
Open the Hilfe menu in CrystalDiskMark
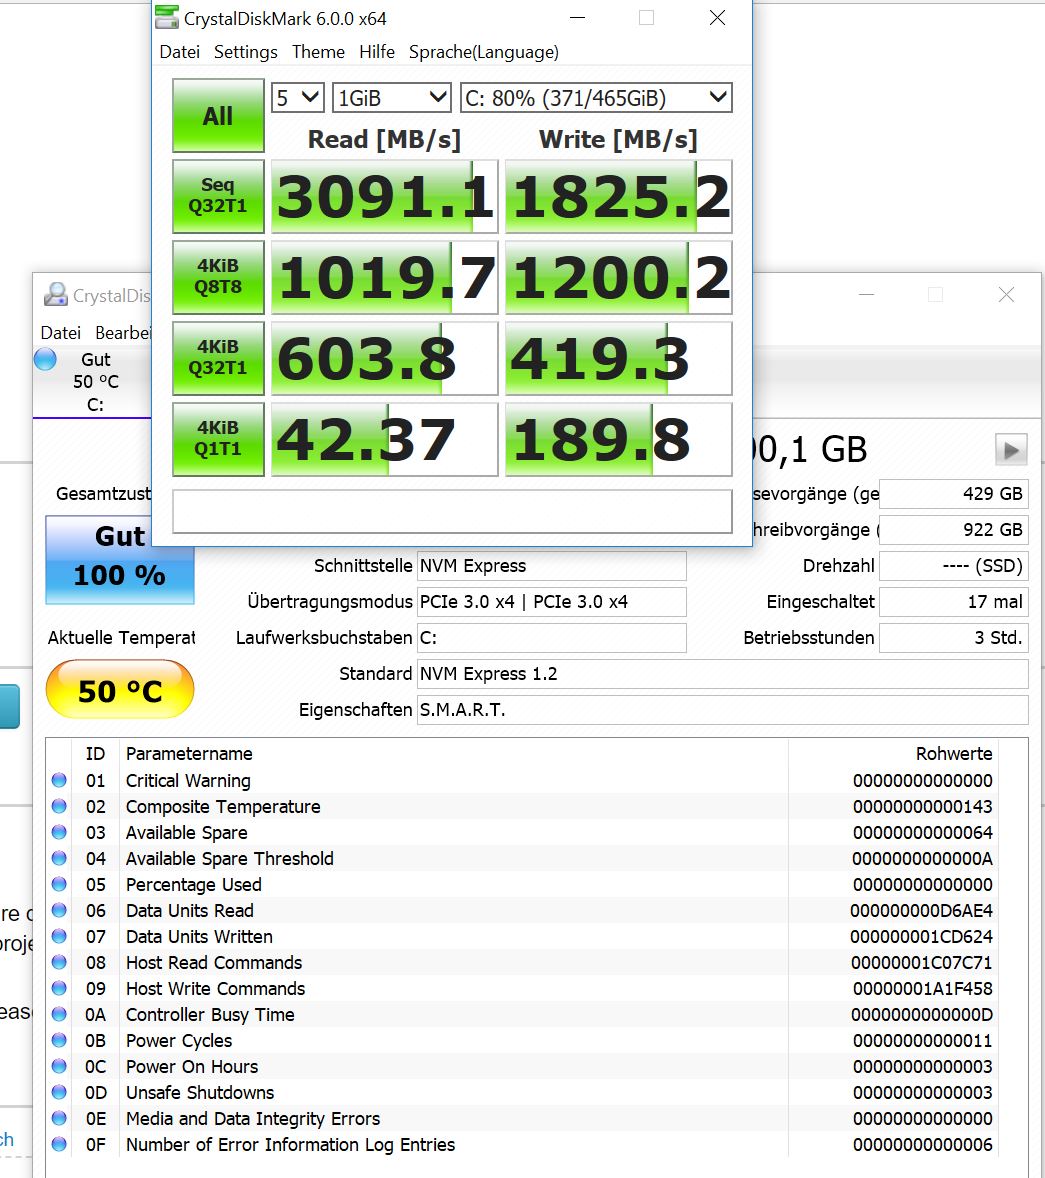click(377, 52)
